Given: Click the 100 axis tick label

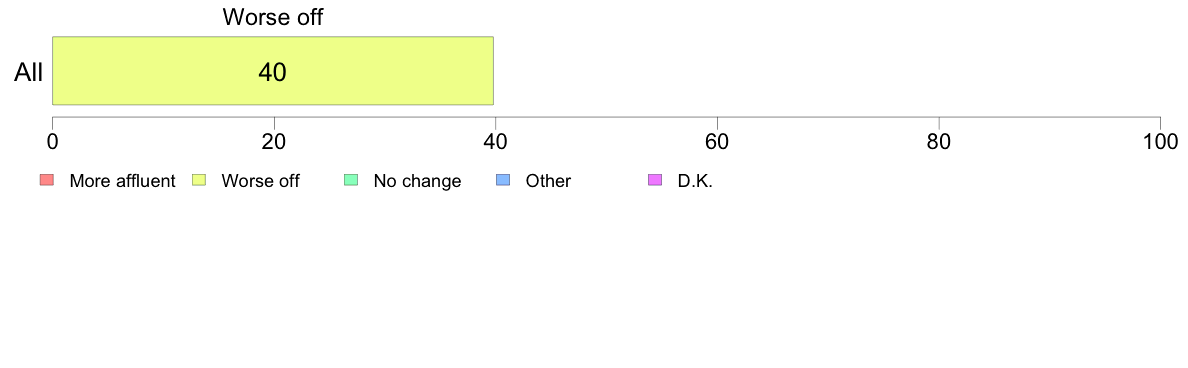Looking at the screenshot, I should point(1160,142).
